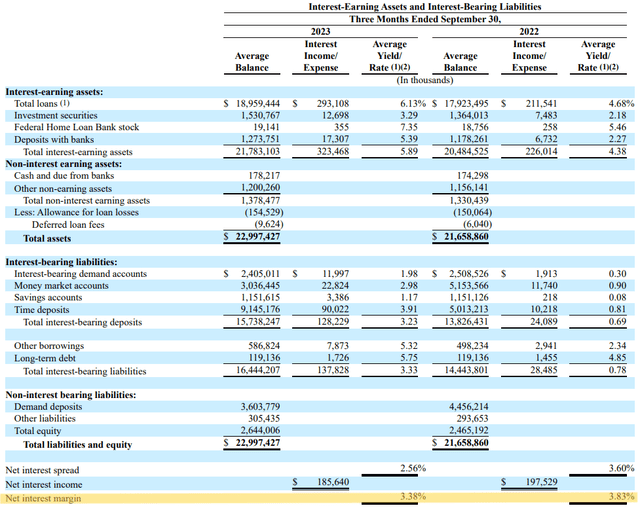Select the 2022 money market balance 5,153,566
The width and height of the screenshot is (640, 508).
[x=469, y=286]
